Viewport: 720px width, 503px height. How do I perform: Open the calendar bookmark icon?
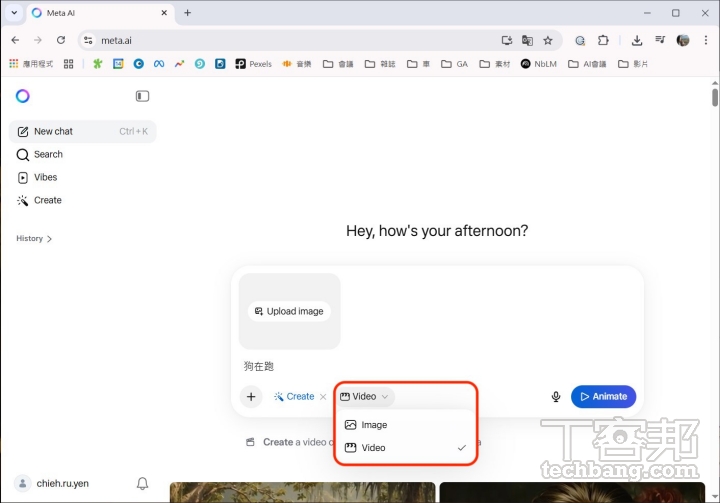coord(118,64)
